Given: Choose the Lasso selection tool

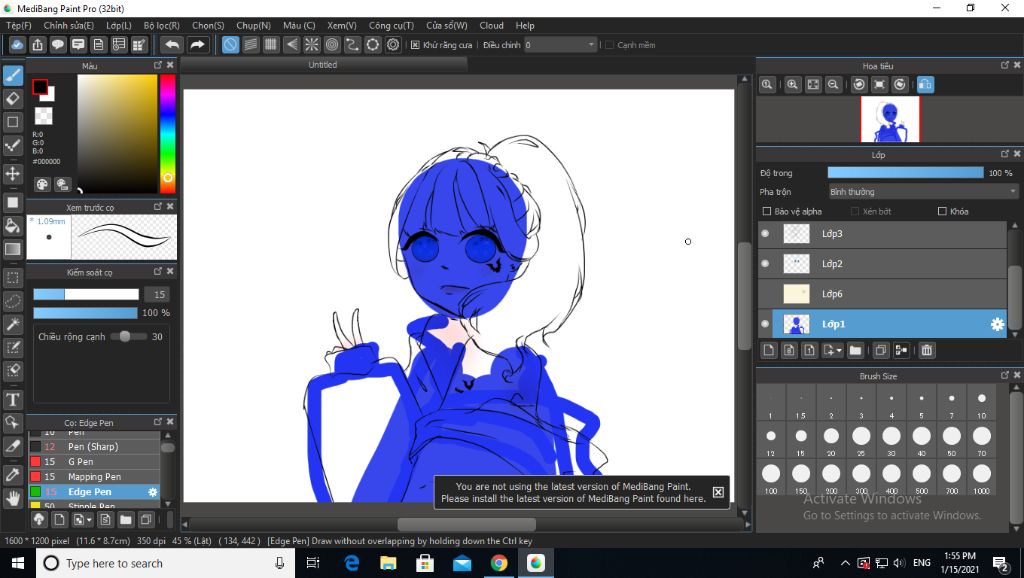Looking at the screenshot, I should click(x=12, y=301).
